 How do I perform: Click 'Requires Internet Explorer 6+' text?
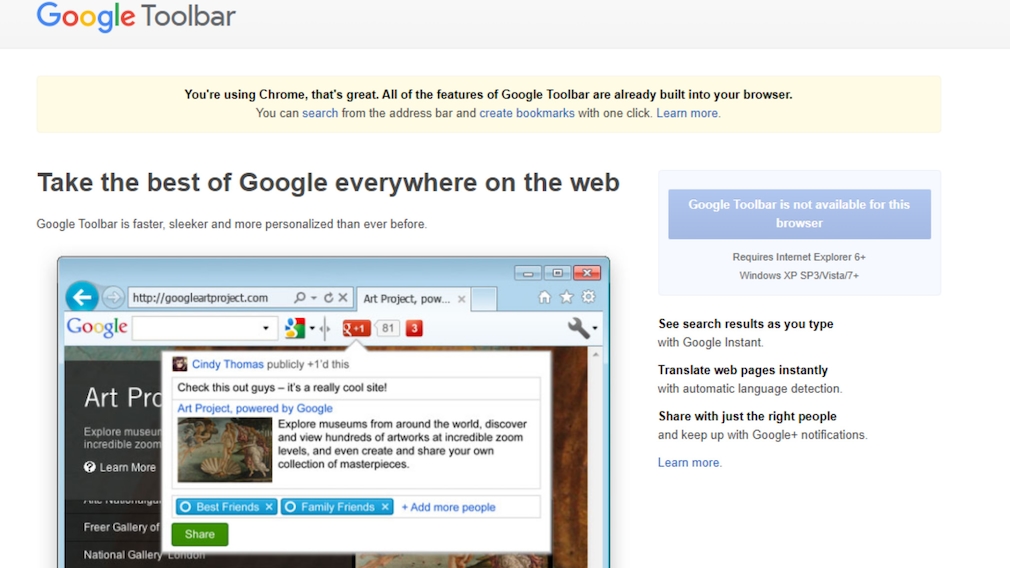click(799, 257)
